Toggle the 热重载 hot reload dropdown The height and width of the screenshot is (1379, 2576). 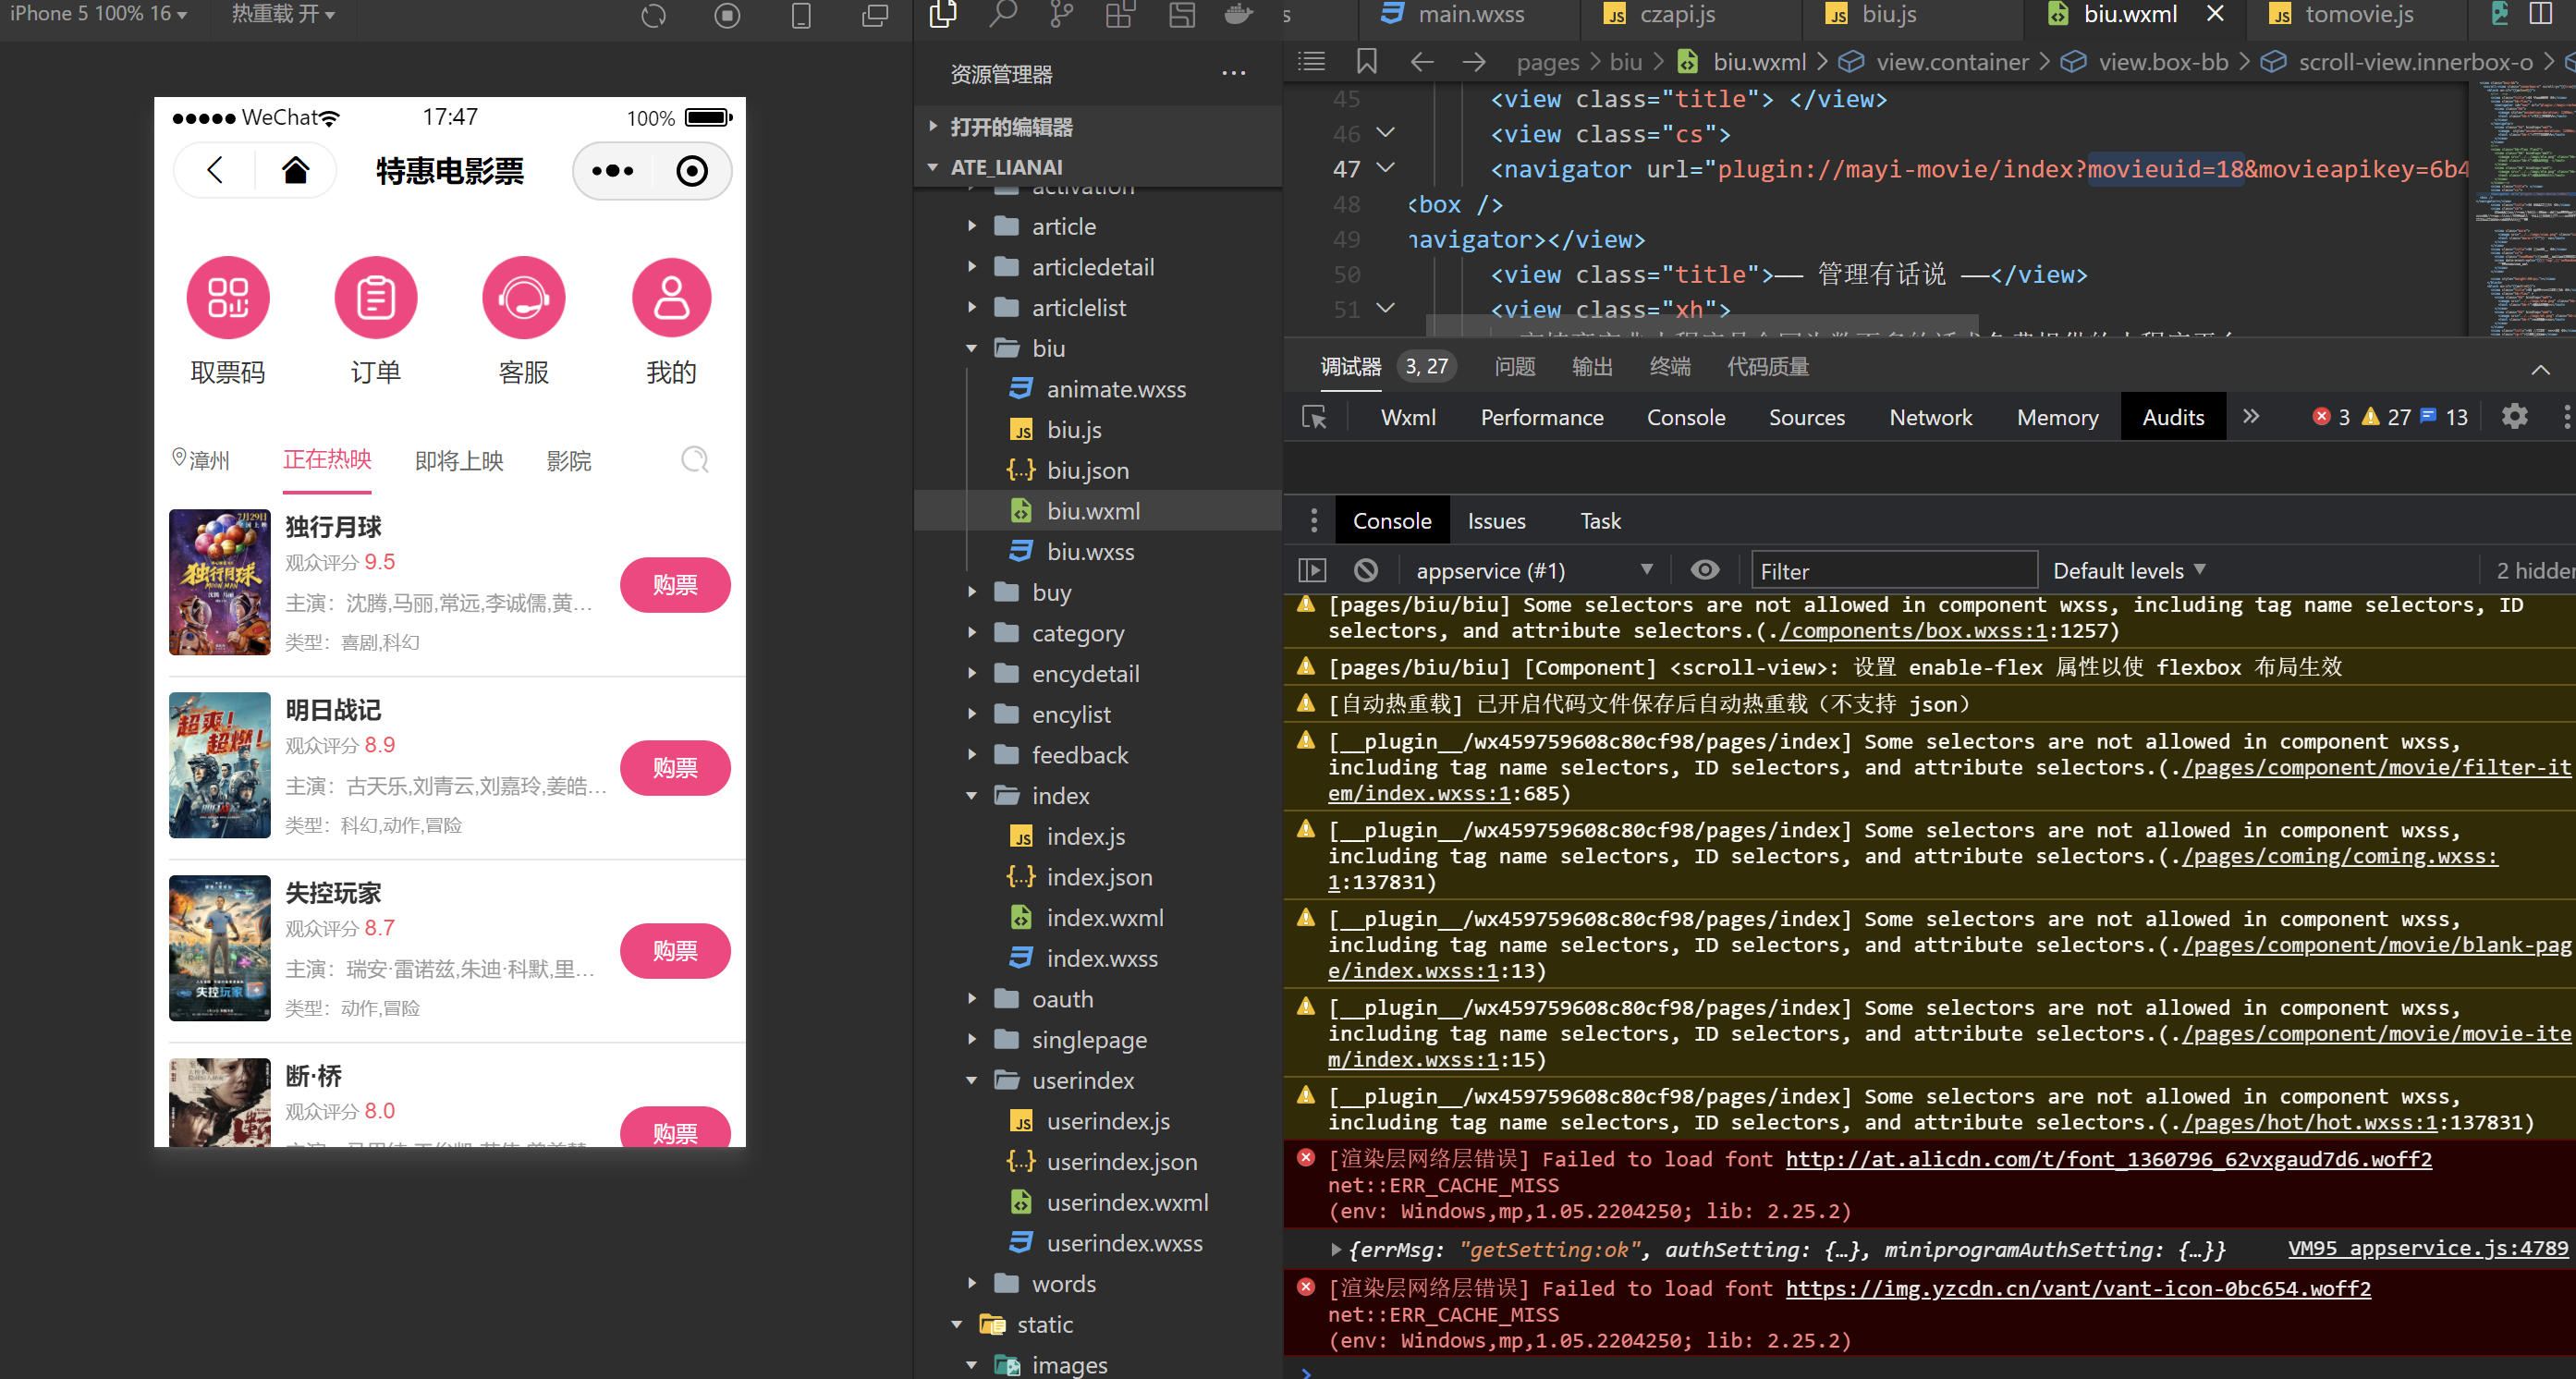[x=283, y=15]
